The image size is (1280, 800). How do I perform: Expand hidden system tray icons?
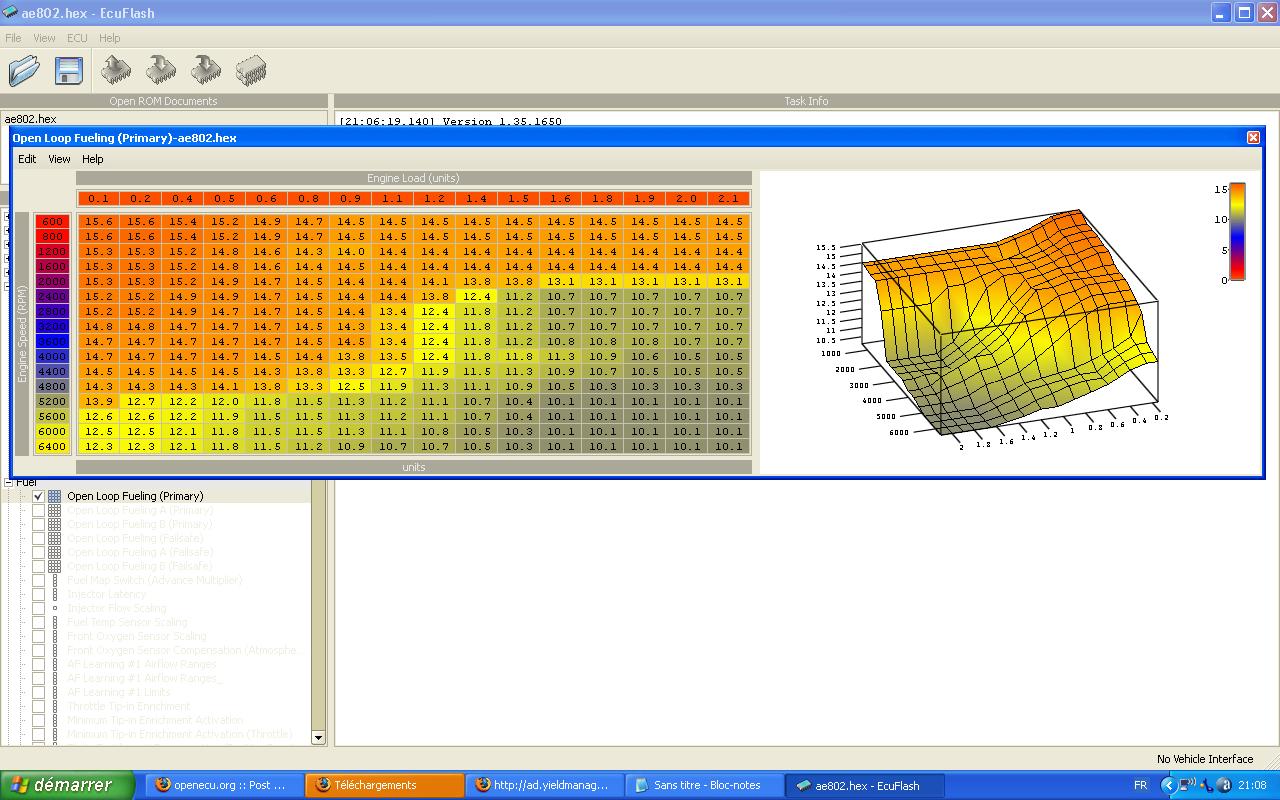[x=1167, y=785]
